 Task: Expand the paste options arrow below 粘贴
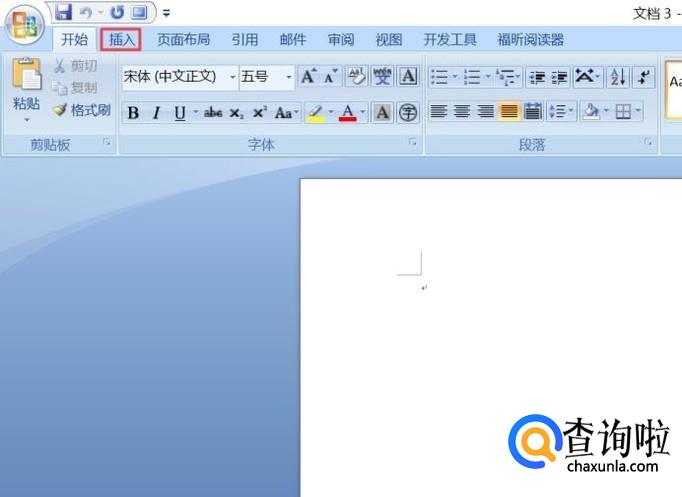tap(27, 120)
